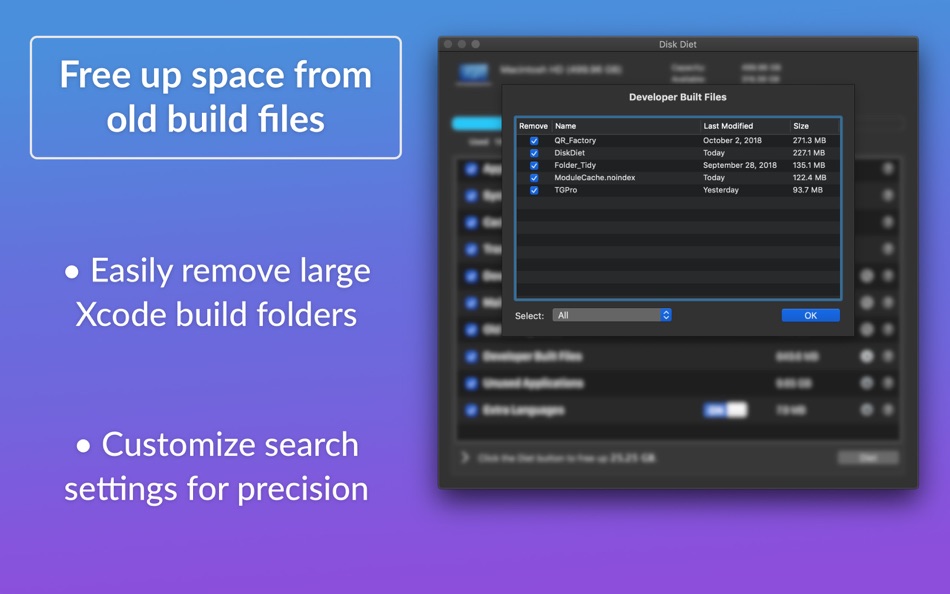Toggle the blurred Unused Applications checkbox
Image resolution: width=950 pixels, height=594 pixels.
tap(471, 383)
